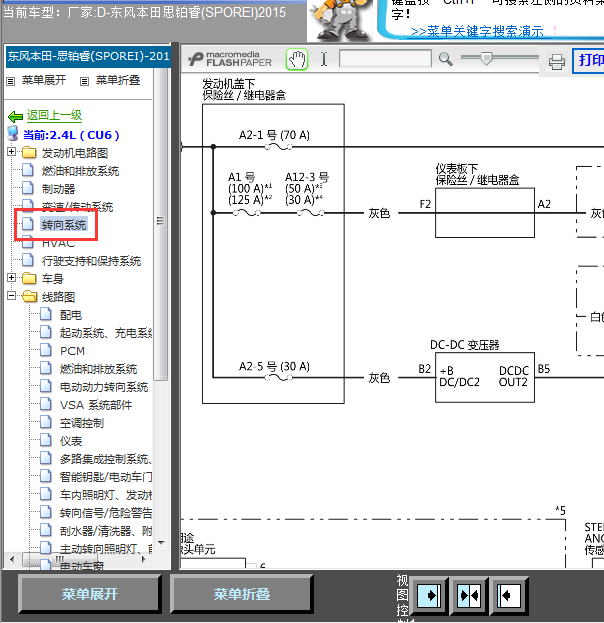Open 车内照明灯 document
Screen dimensions: 604x623
point(106,495)
